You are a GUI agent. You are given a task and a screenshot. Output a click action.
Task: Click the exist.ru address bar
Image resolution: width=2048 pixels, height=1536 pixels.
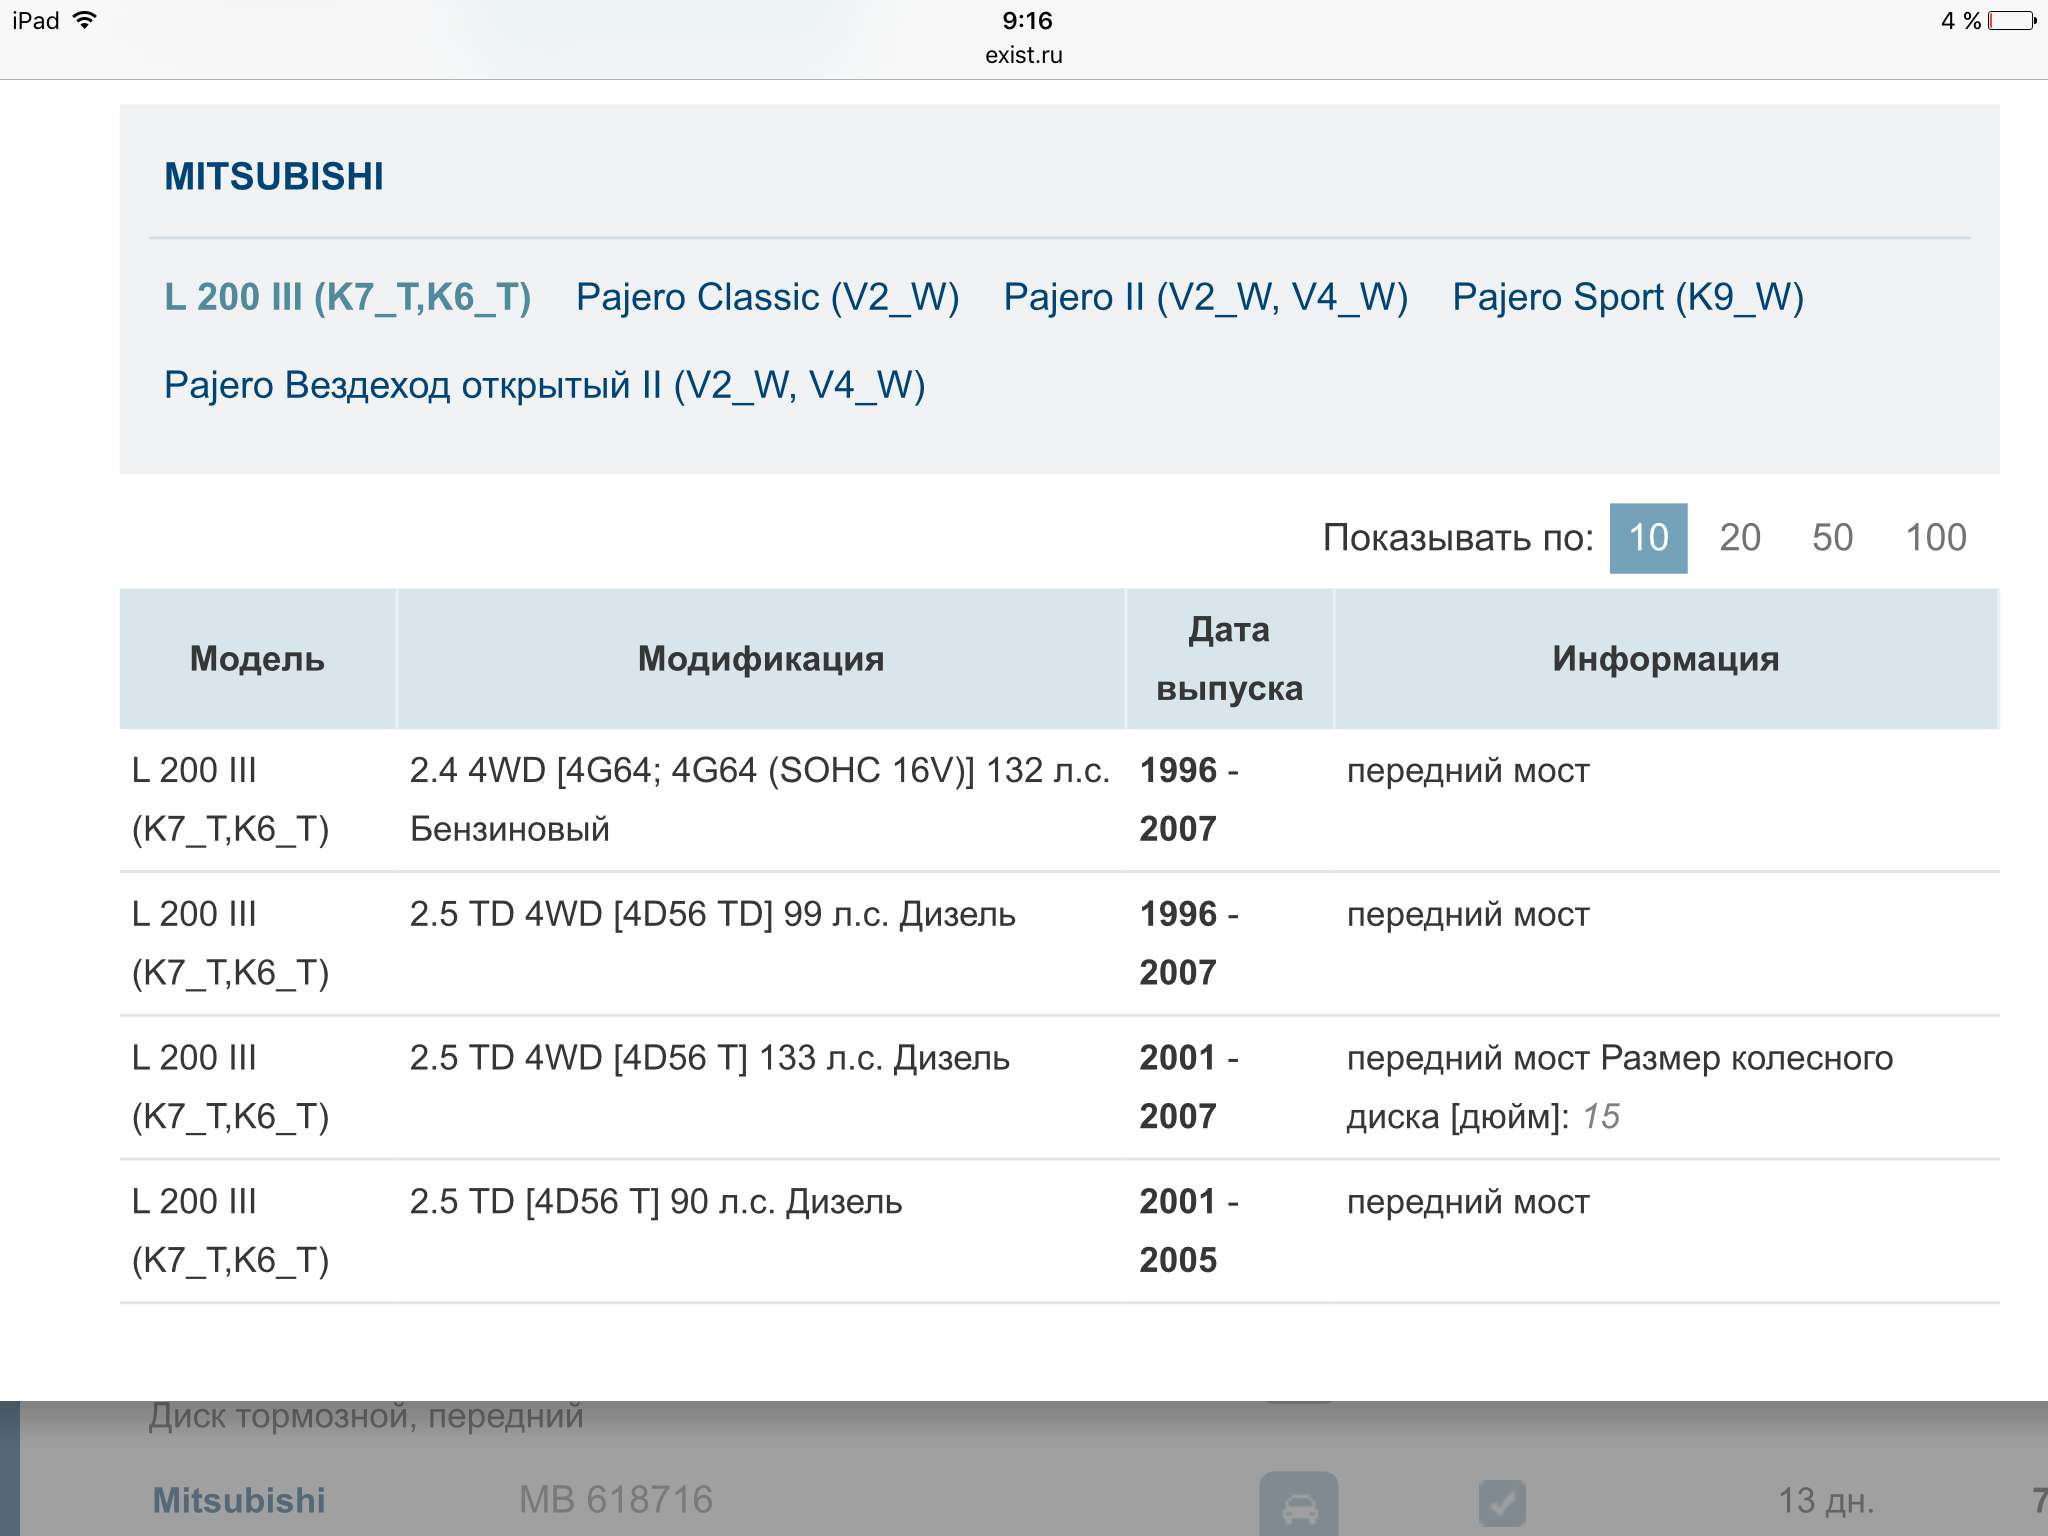(x=1023, y=55)
